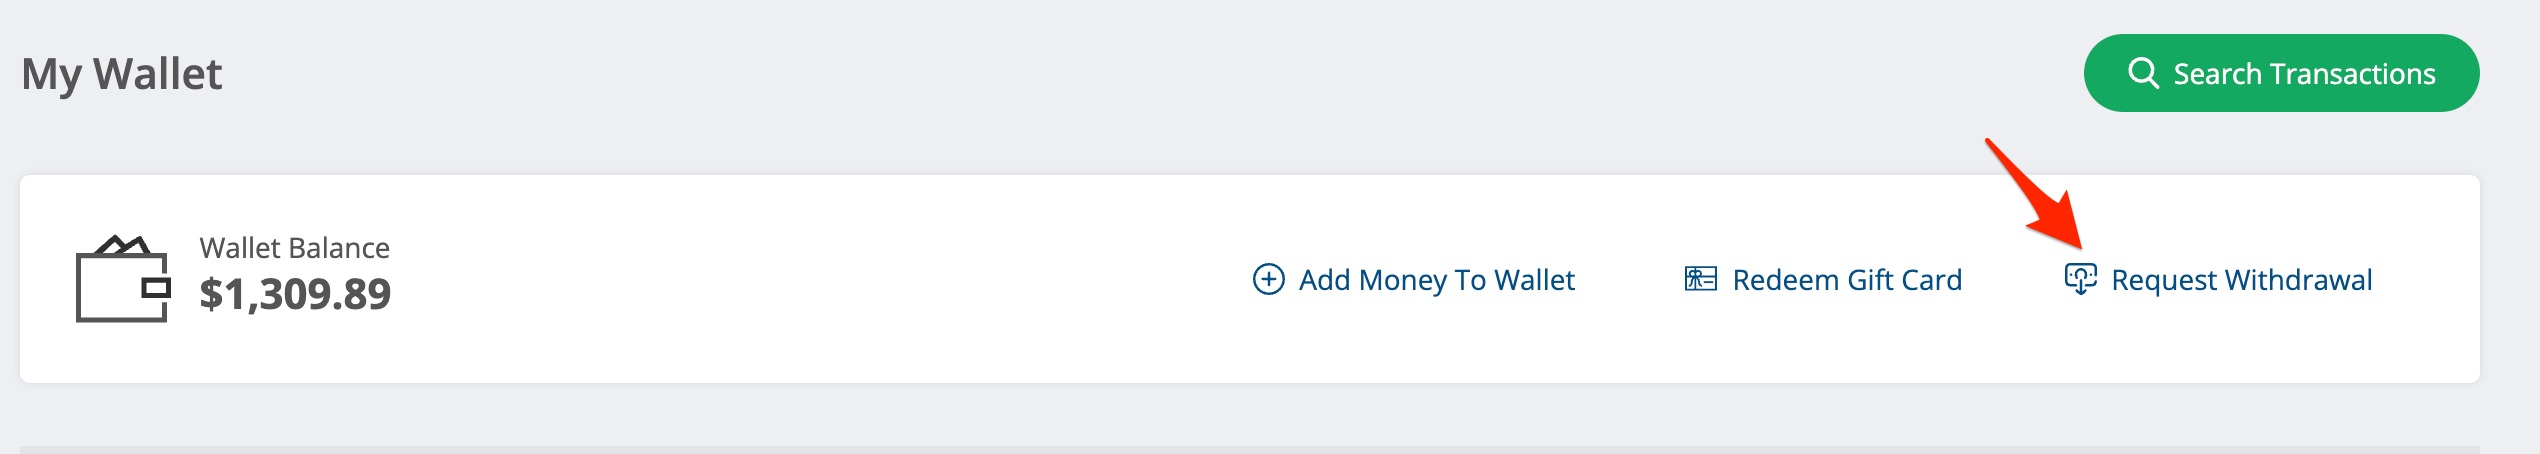
Task: Click the withdrawal icon beside Request Withdrawal
Action: [x=2080, y=279]
